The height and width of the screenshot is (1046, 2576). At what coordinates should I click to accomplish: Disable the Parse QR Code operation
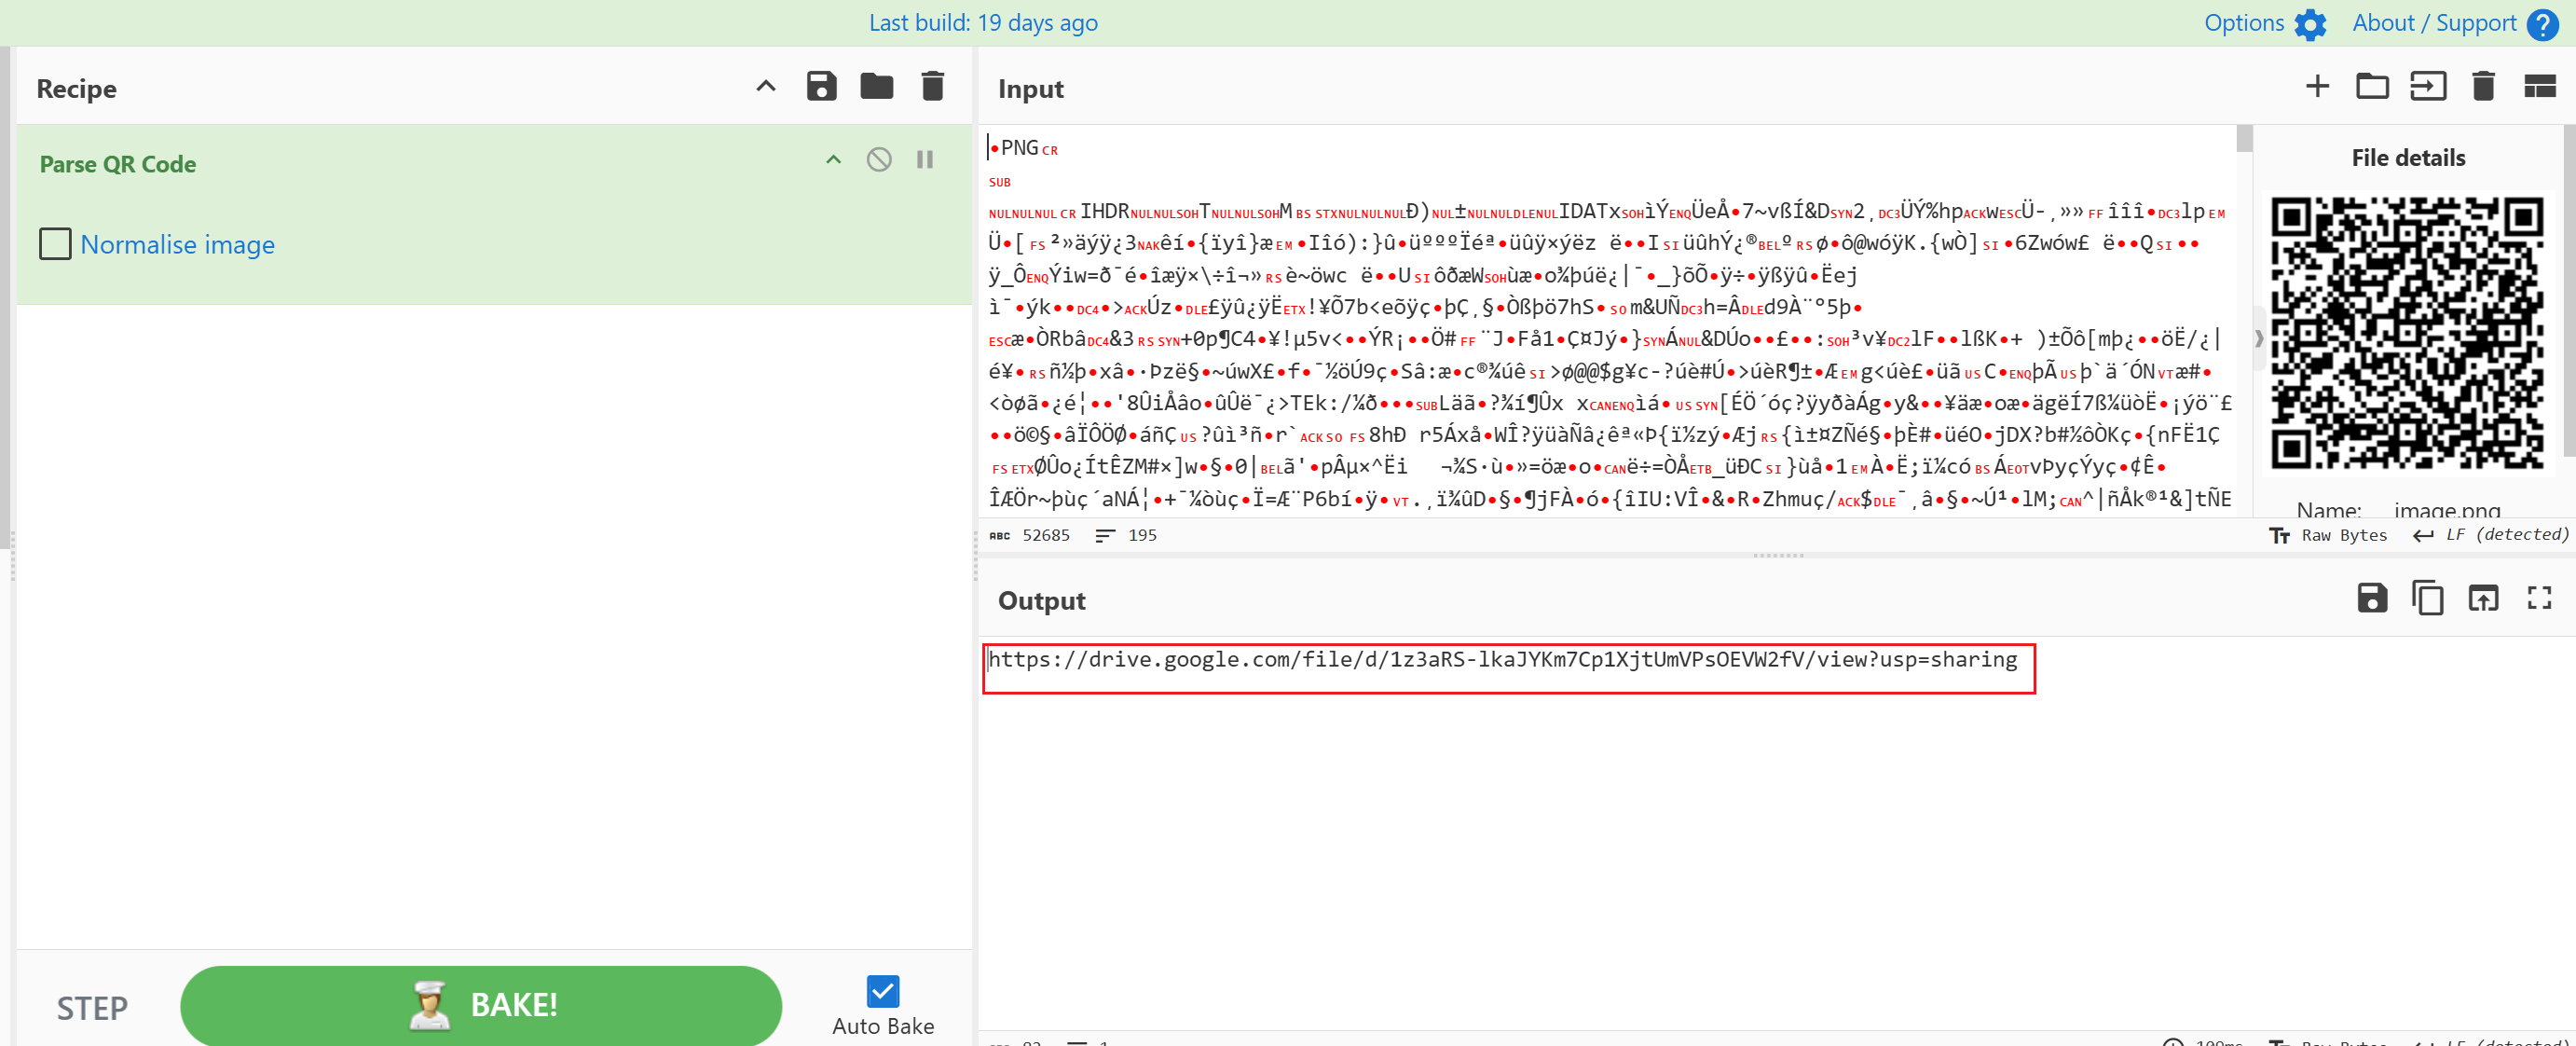click(x=878, y=160)
